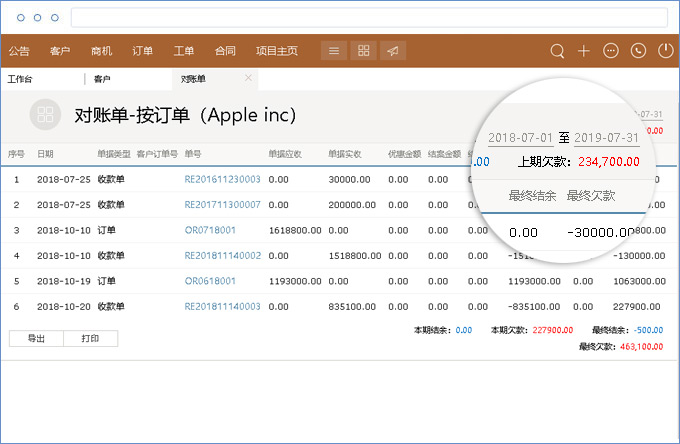Switch to the 工作台 tab
Image resolution: width=680 pixels, height=444 pixels.
(21, 79)
